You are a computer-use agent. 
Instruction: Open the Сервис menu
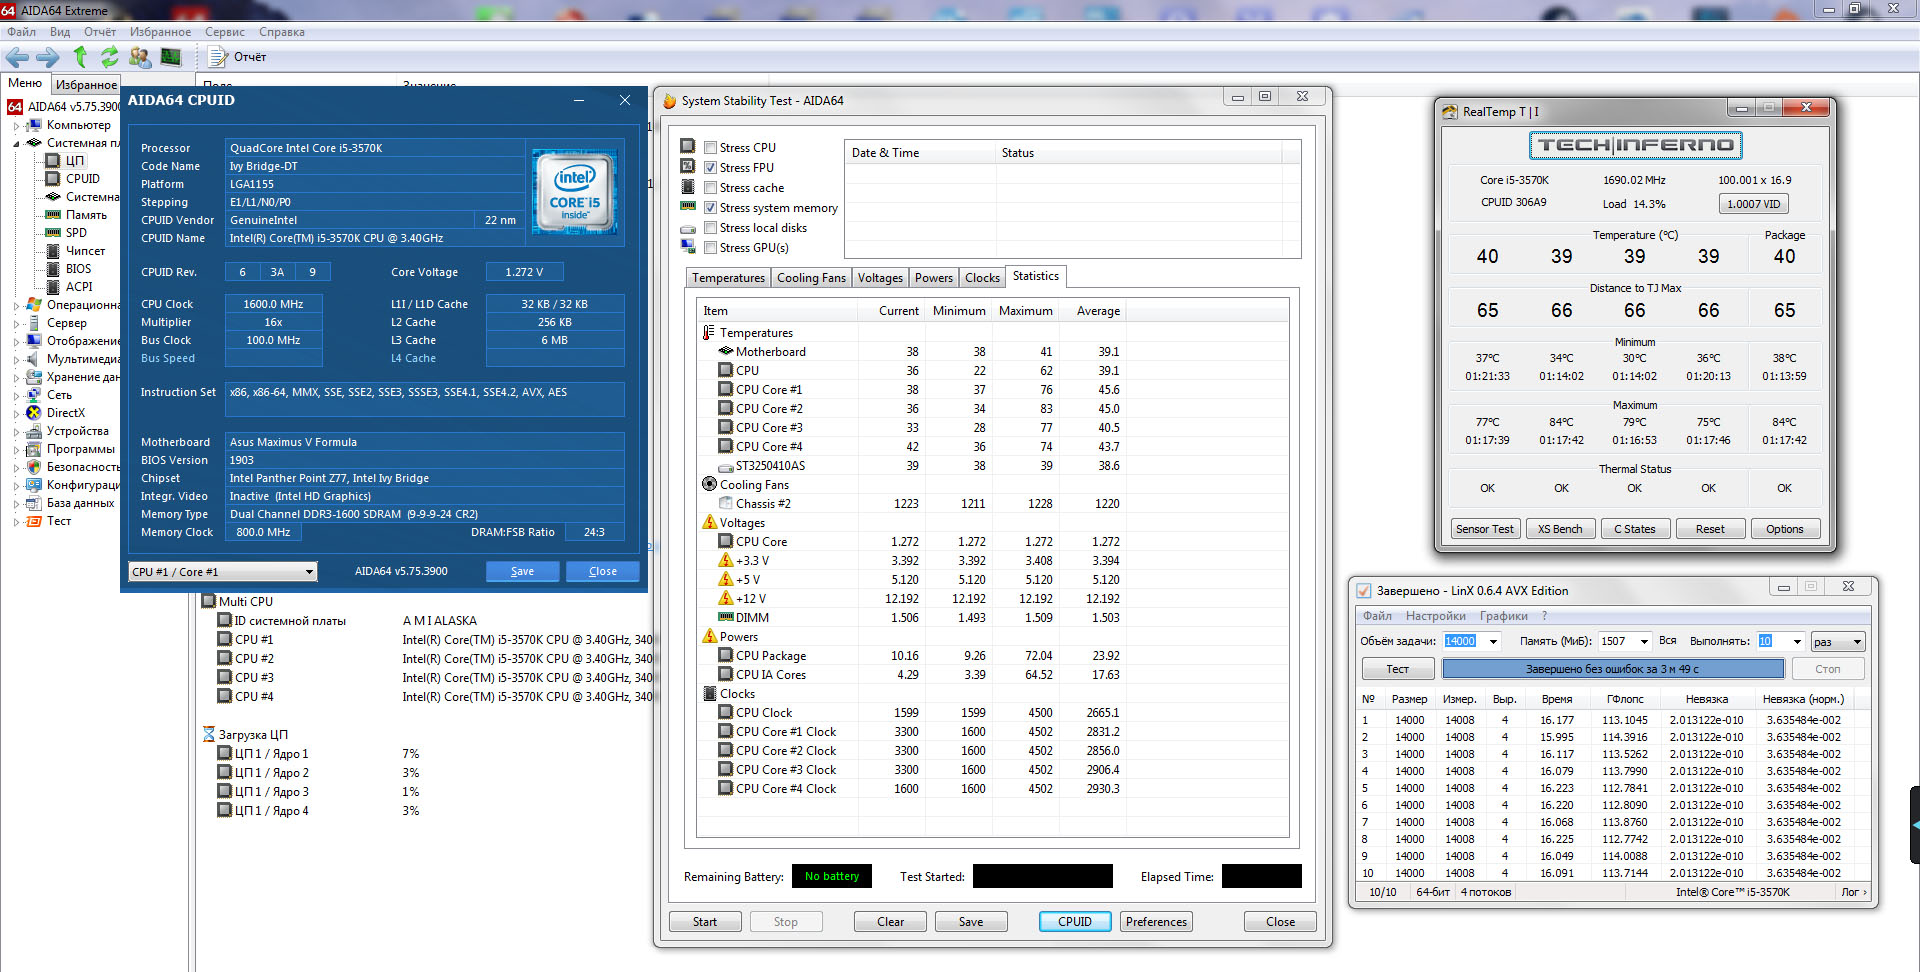pyautogui.click(x=225, y=32)
